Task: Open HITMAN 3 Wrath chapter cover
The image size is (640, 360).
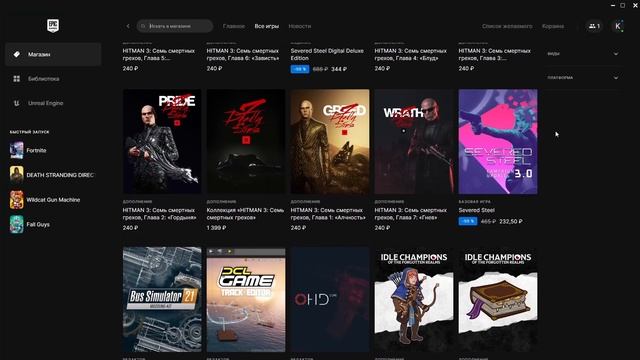Action: [414, 141]
